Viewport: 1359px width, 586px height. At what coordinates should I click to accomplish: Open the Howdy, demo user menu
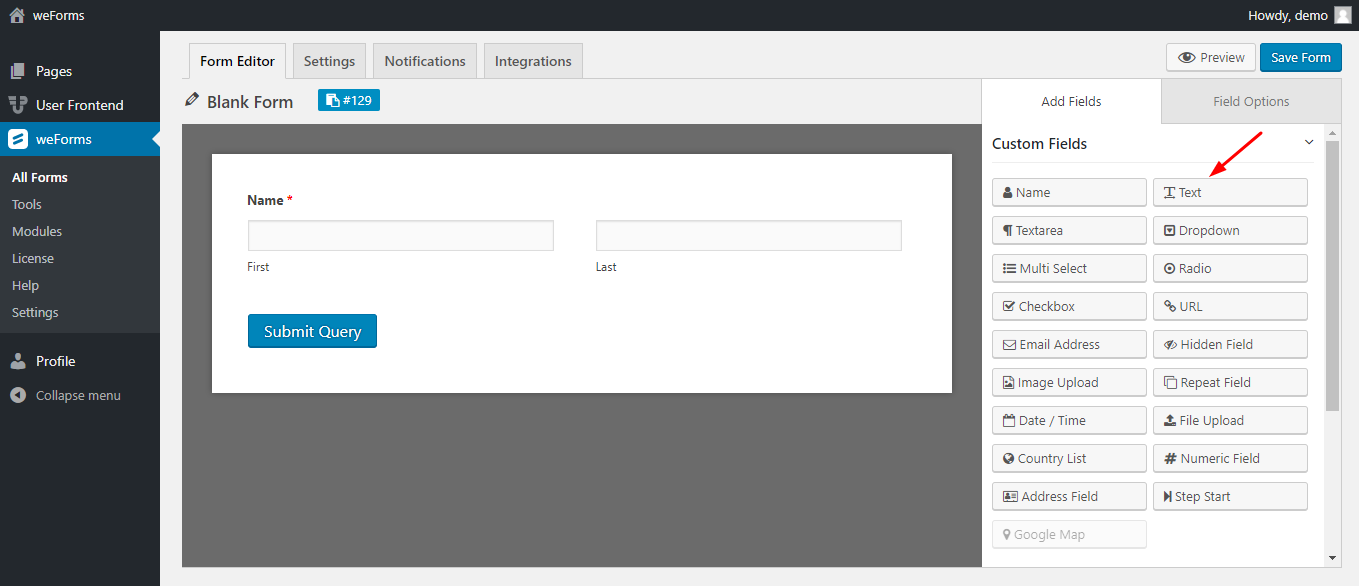tap(1290, 15)
